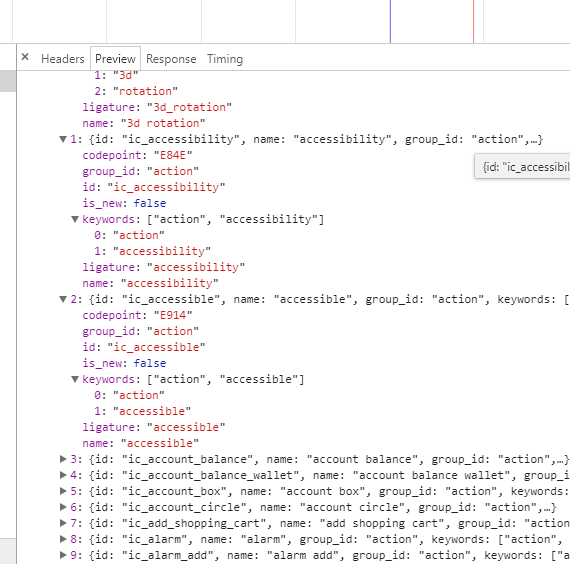The image size is (570, 564).
Task: Click is_new false under ic_accessibility
Action: tap(124, 203)
